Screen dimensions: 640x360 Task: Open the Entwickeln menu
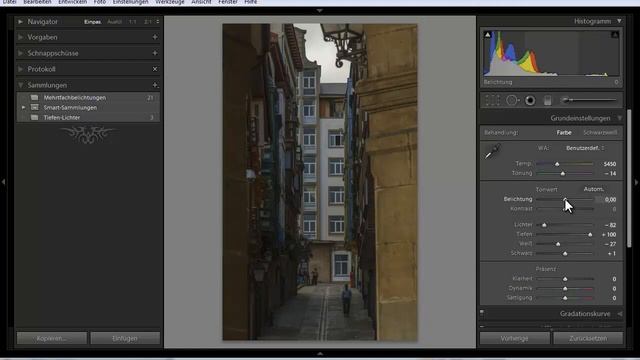click(72, 2)
